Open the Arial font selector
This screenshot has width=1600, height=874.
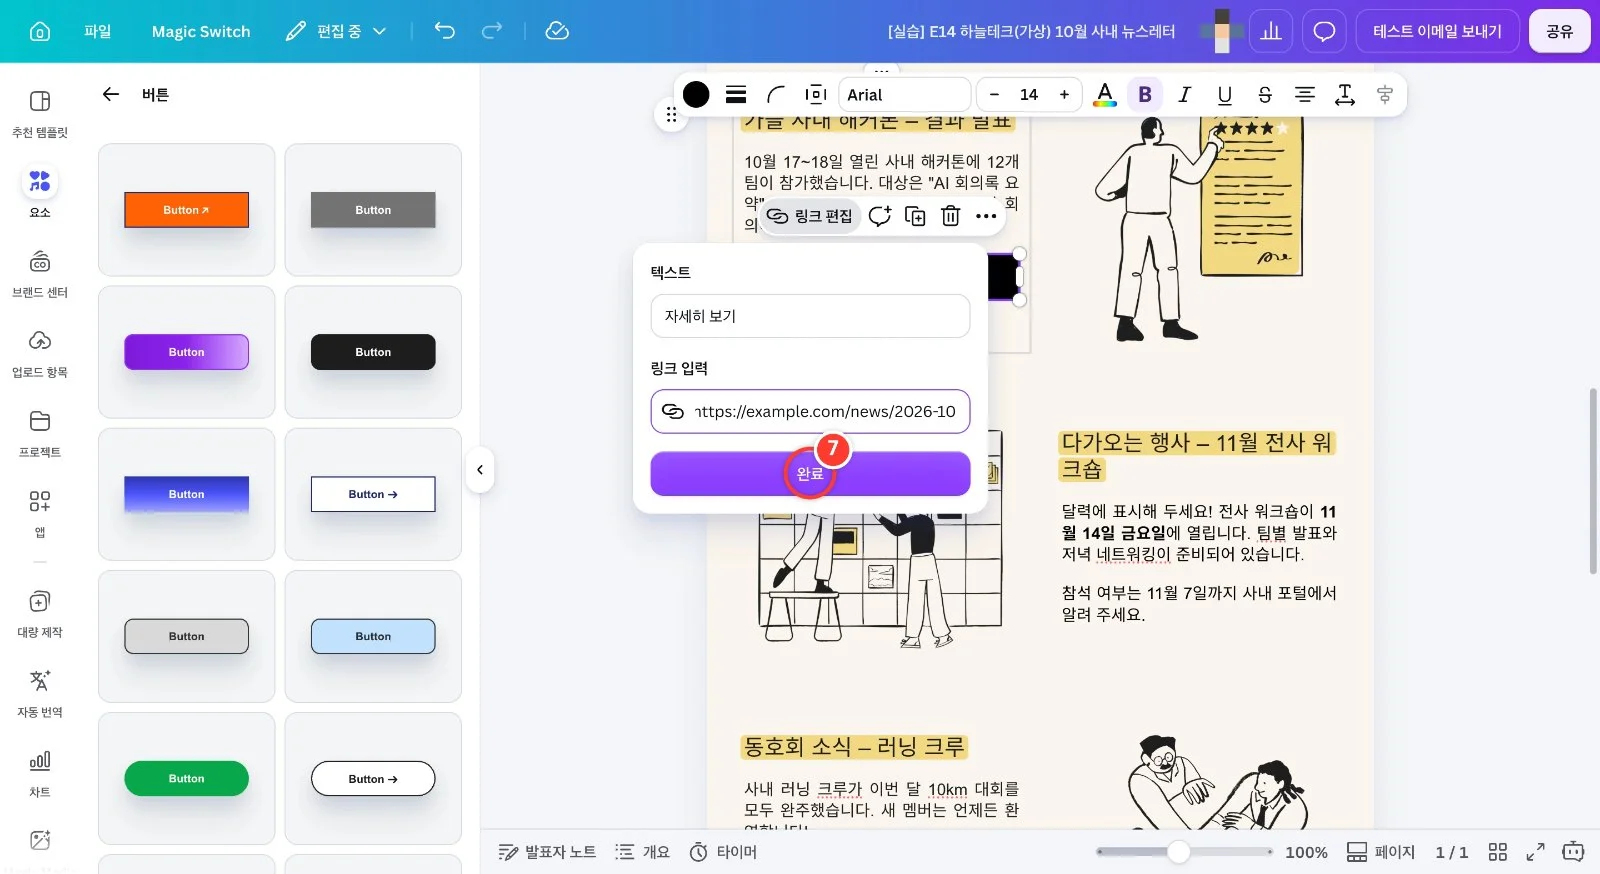[904, 94]
